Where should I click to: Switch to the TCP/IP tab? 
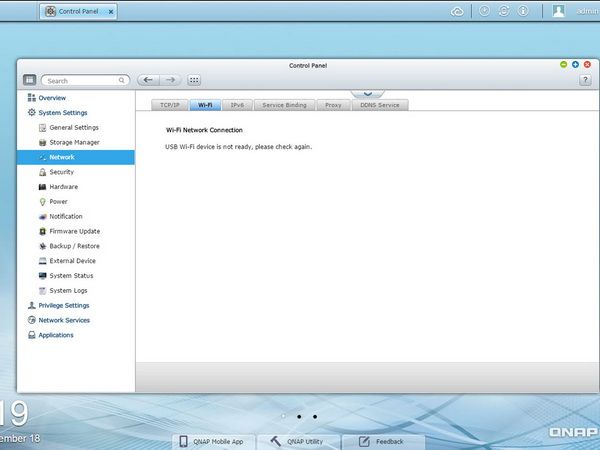170,105
